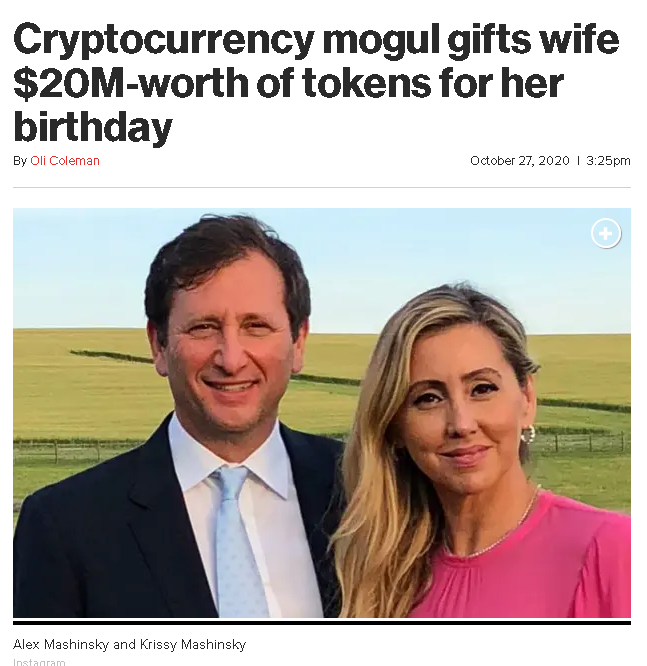The width and height of the screenshot is (647, 666).
Task: Click the October 27, 2020 publish date
Action: (520, 161)
